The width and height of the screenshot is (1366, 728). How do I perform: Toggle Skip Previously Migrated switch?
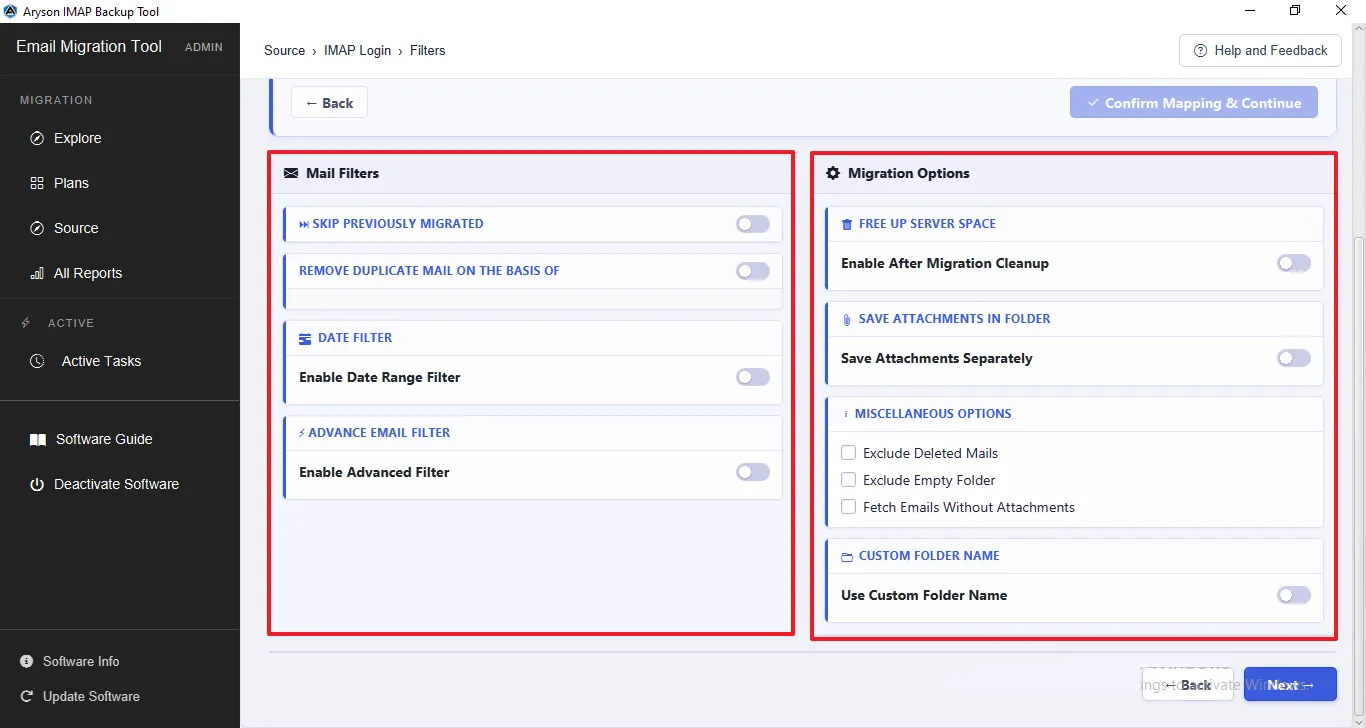point(753,224)
